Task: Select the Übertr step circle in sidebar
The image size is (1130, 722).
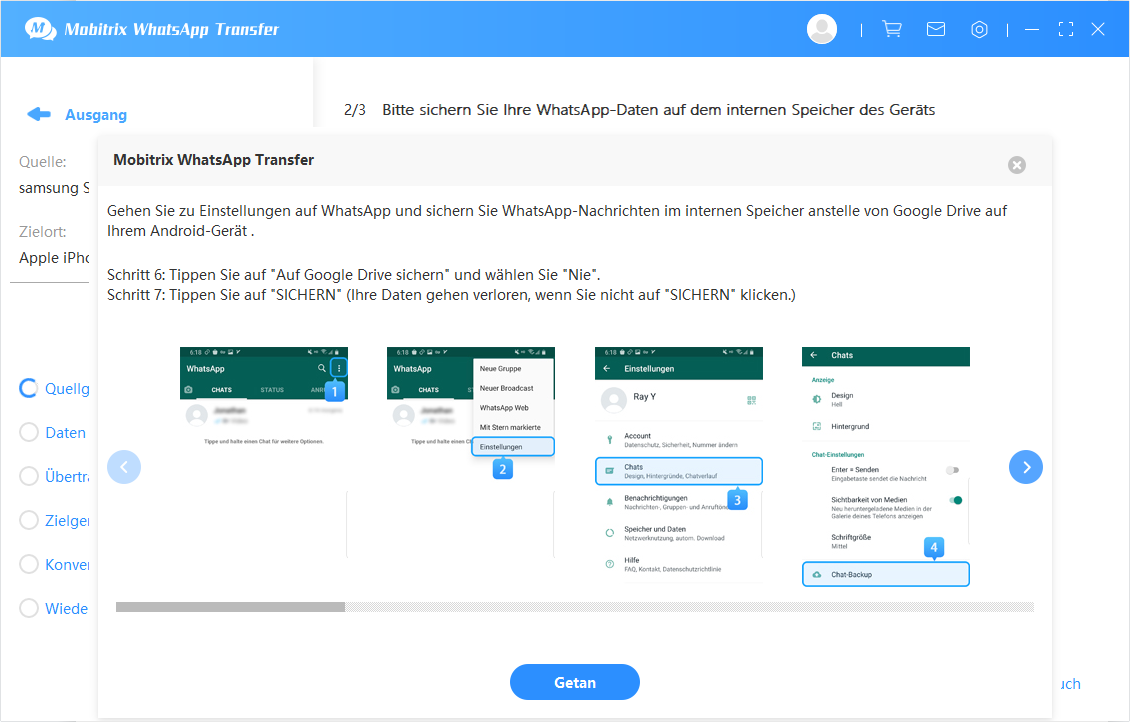Action: click(29, 476)
